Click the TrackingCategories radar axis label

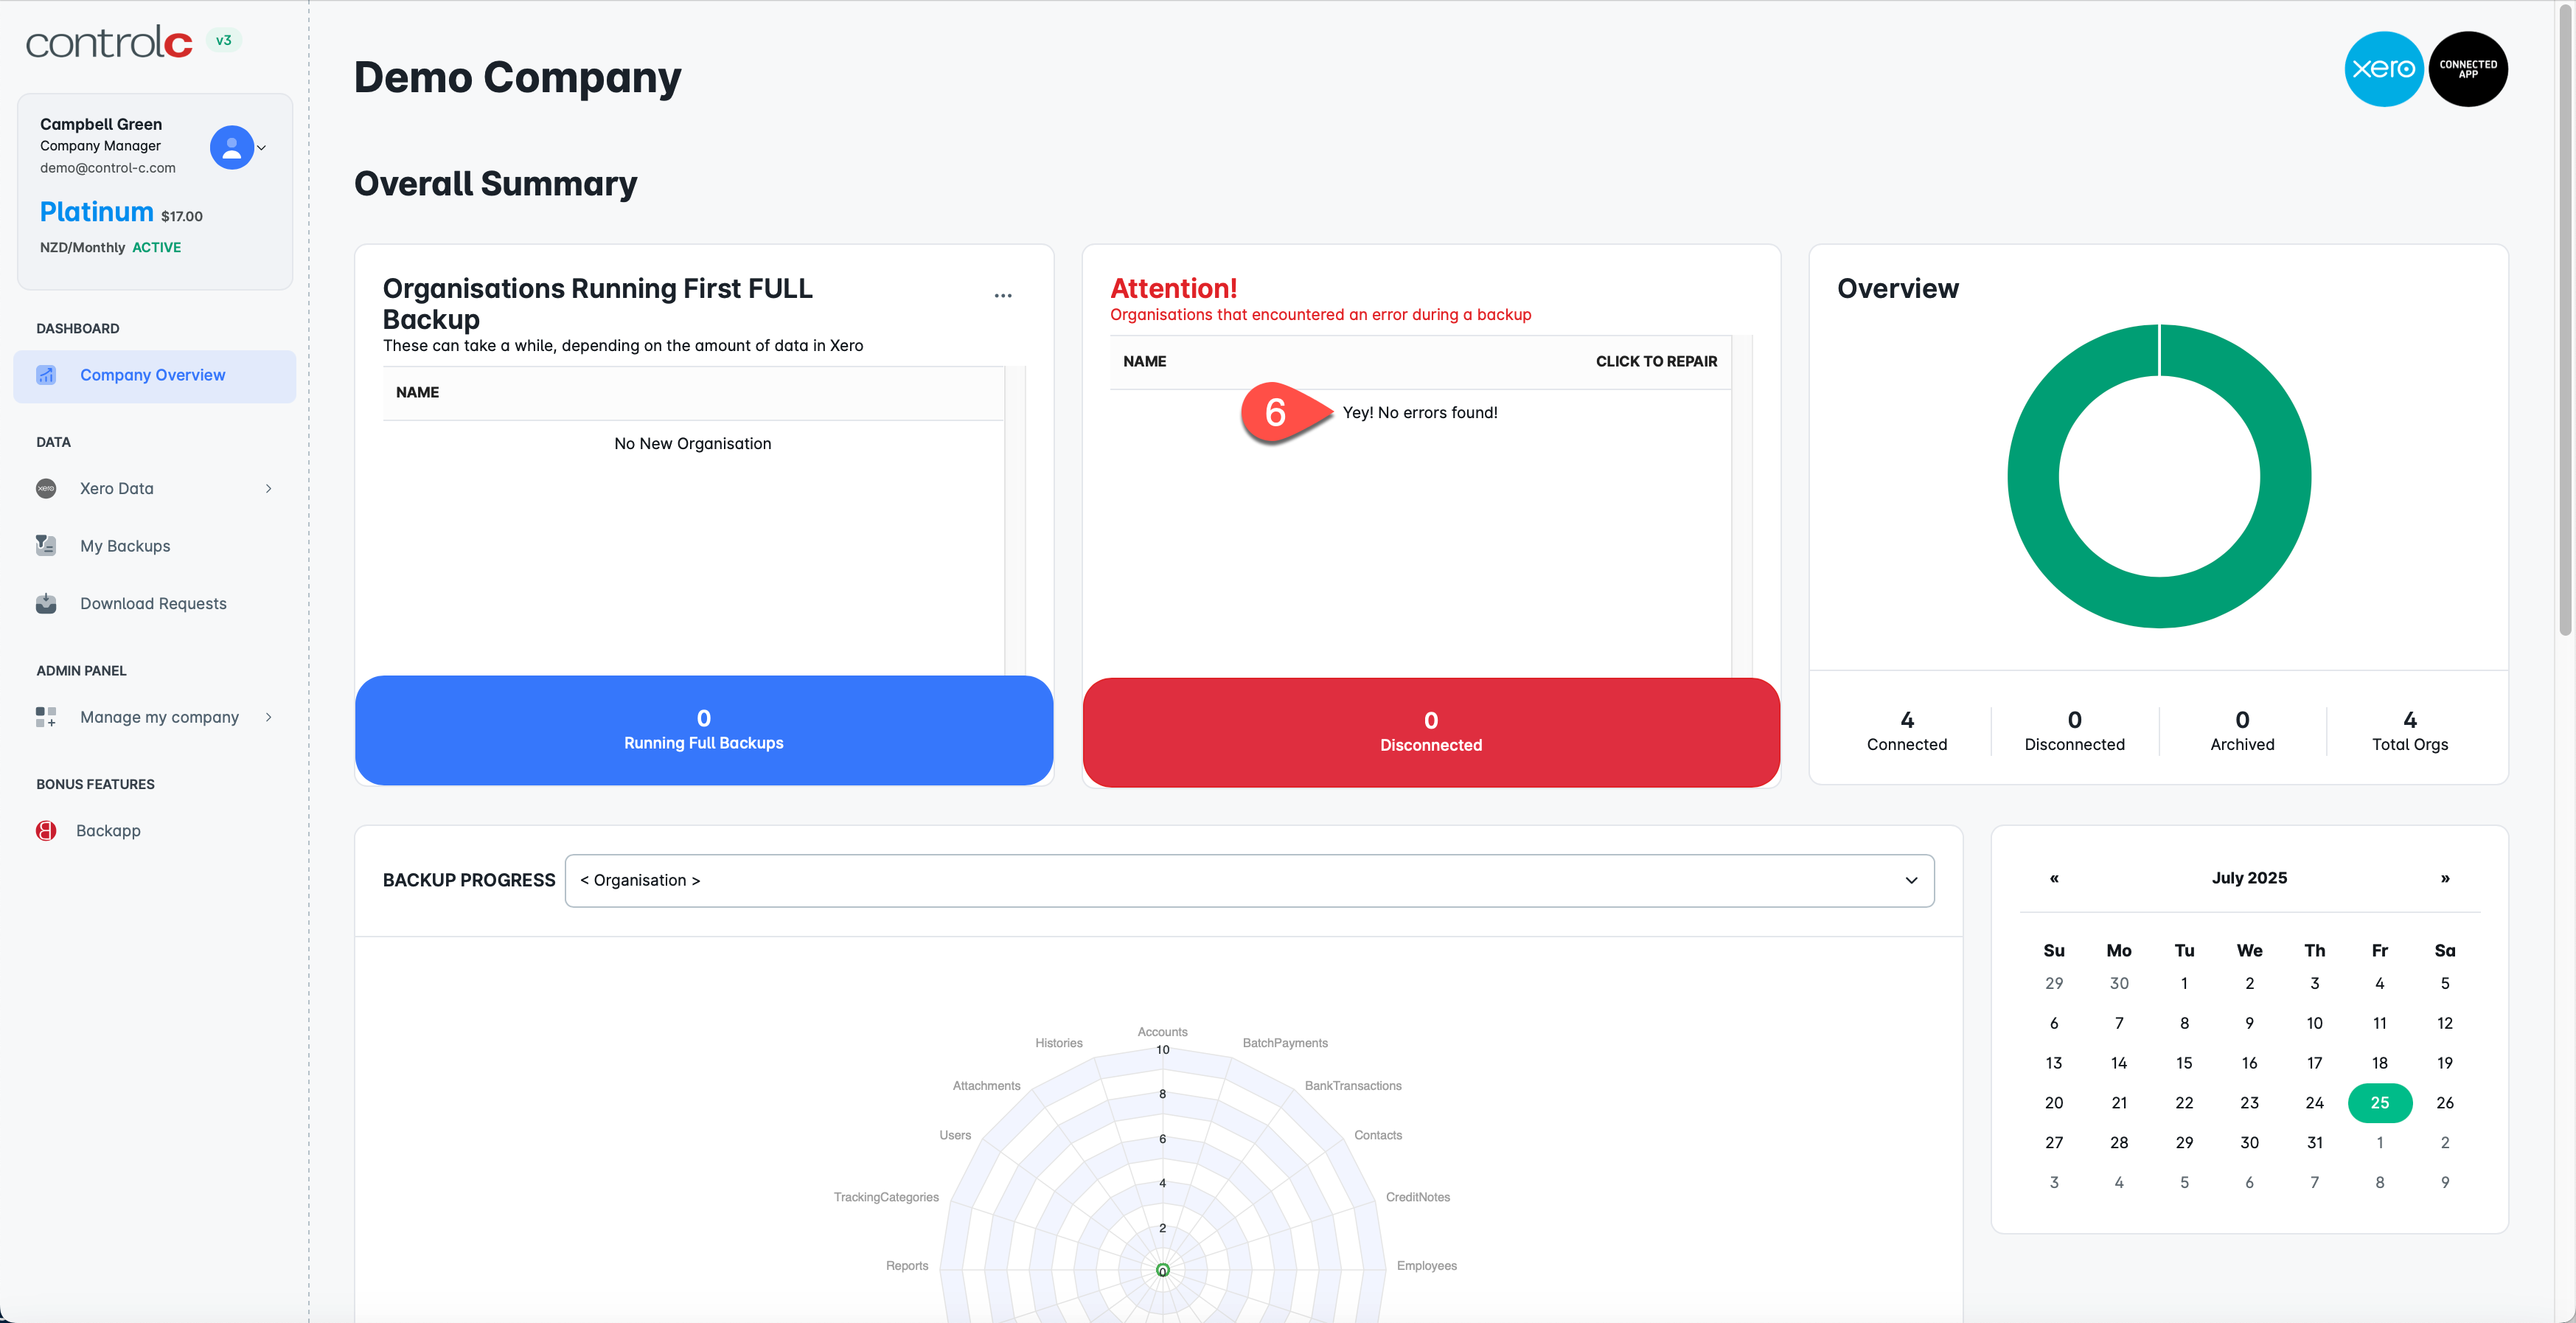coord(886,1197)
